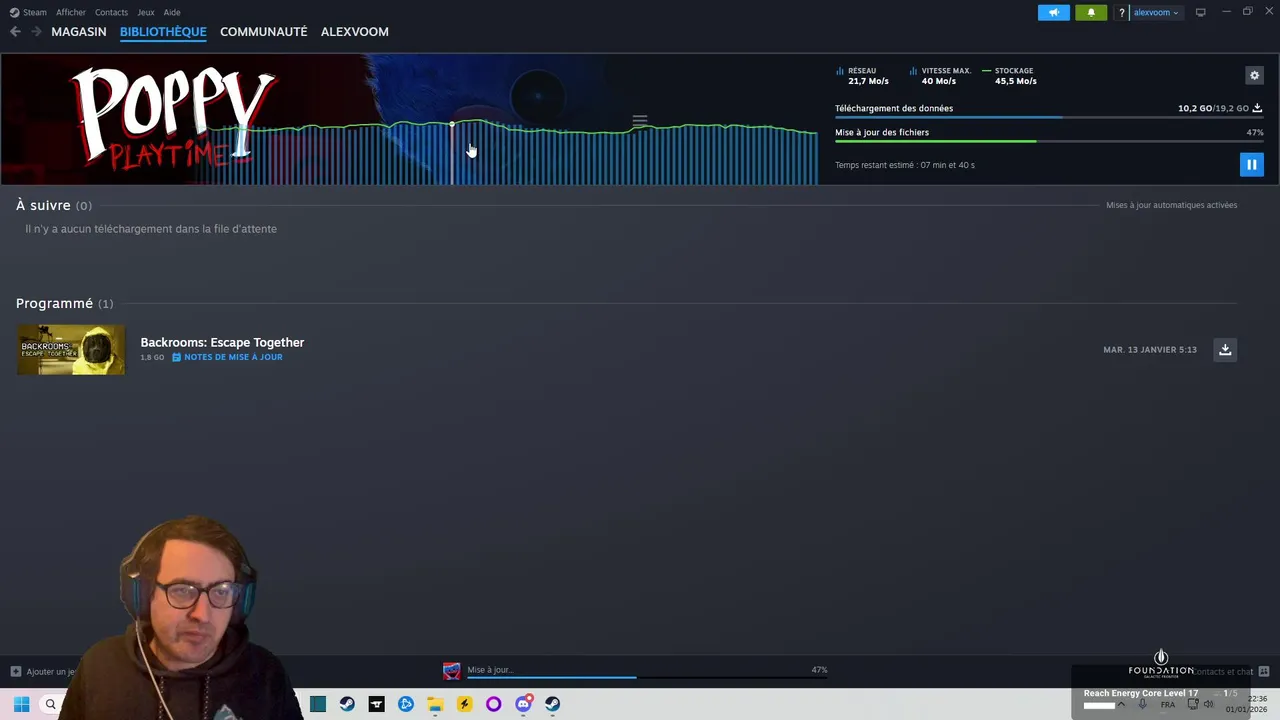Open the purple ring taskbar app
The width and height of the screenshot is (1280, 720).
[x=493, y=704]
